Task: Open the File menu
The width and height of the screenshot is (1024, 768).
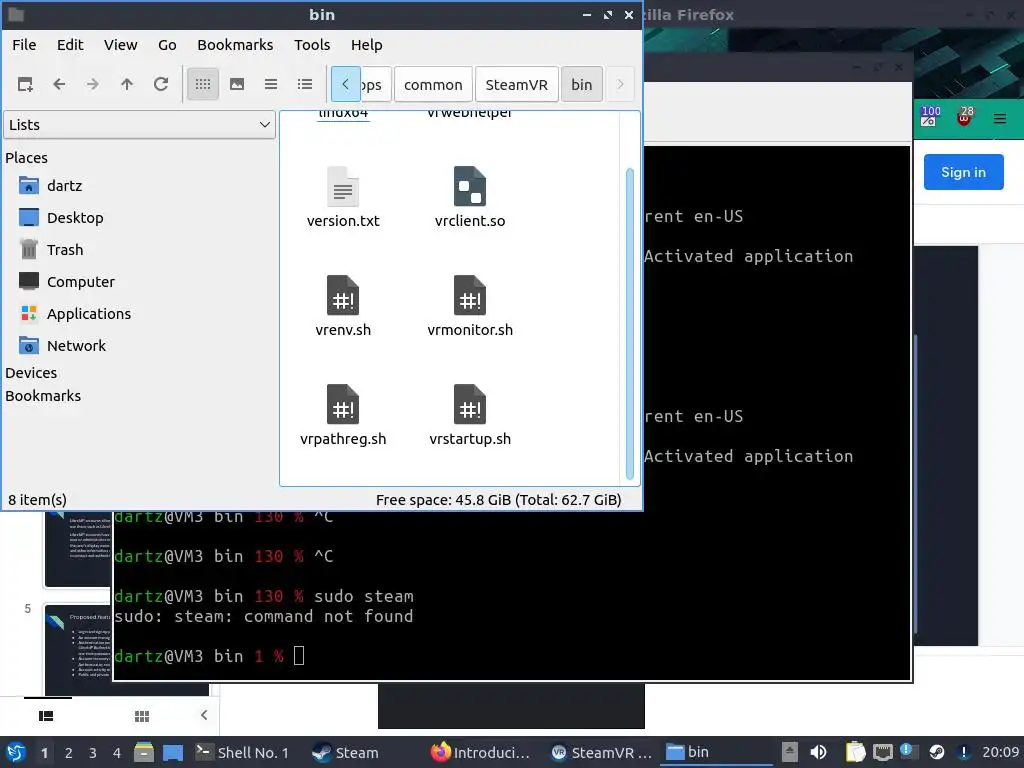Action: coord(24,45)
